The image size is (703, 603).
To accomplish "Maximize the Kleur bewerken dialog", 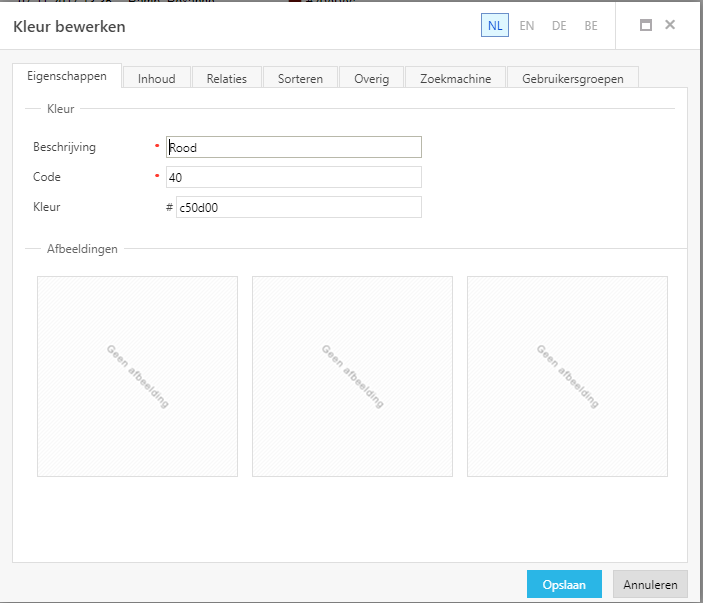I will pos(646,25).
